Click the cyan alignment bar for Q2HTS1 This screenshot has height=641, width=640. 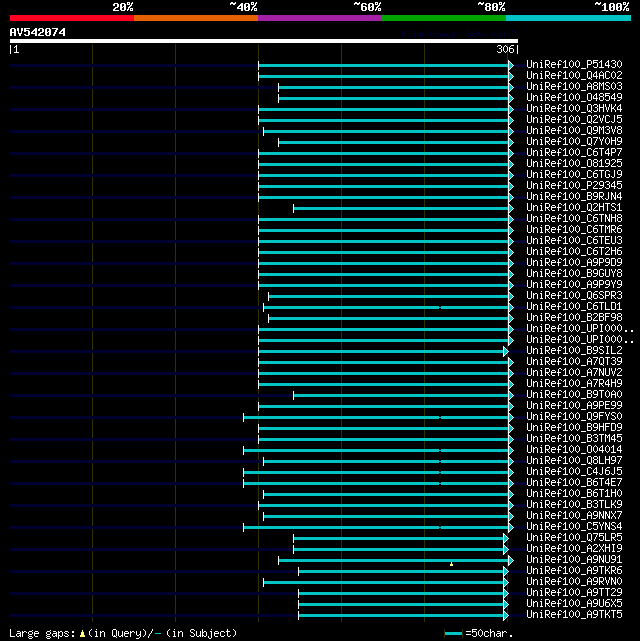401,209
